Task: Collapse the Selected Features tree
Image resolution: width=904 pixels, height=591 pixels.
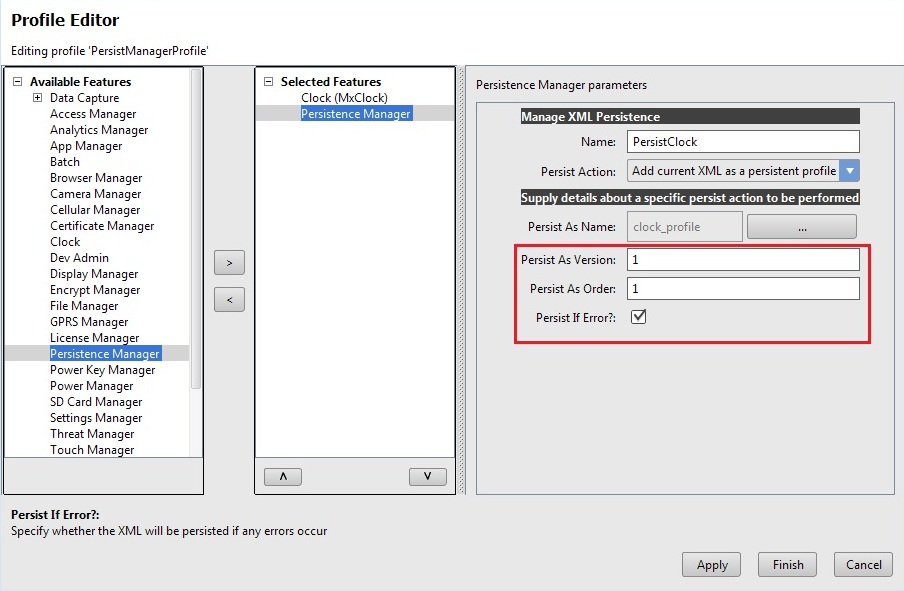Action: 268,82
